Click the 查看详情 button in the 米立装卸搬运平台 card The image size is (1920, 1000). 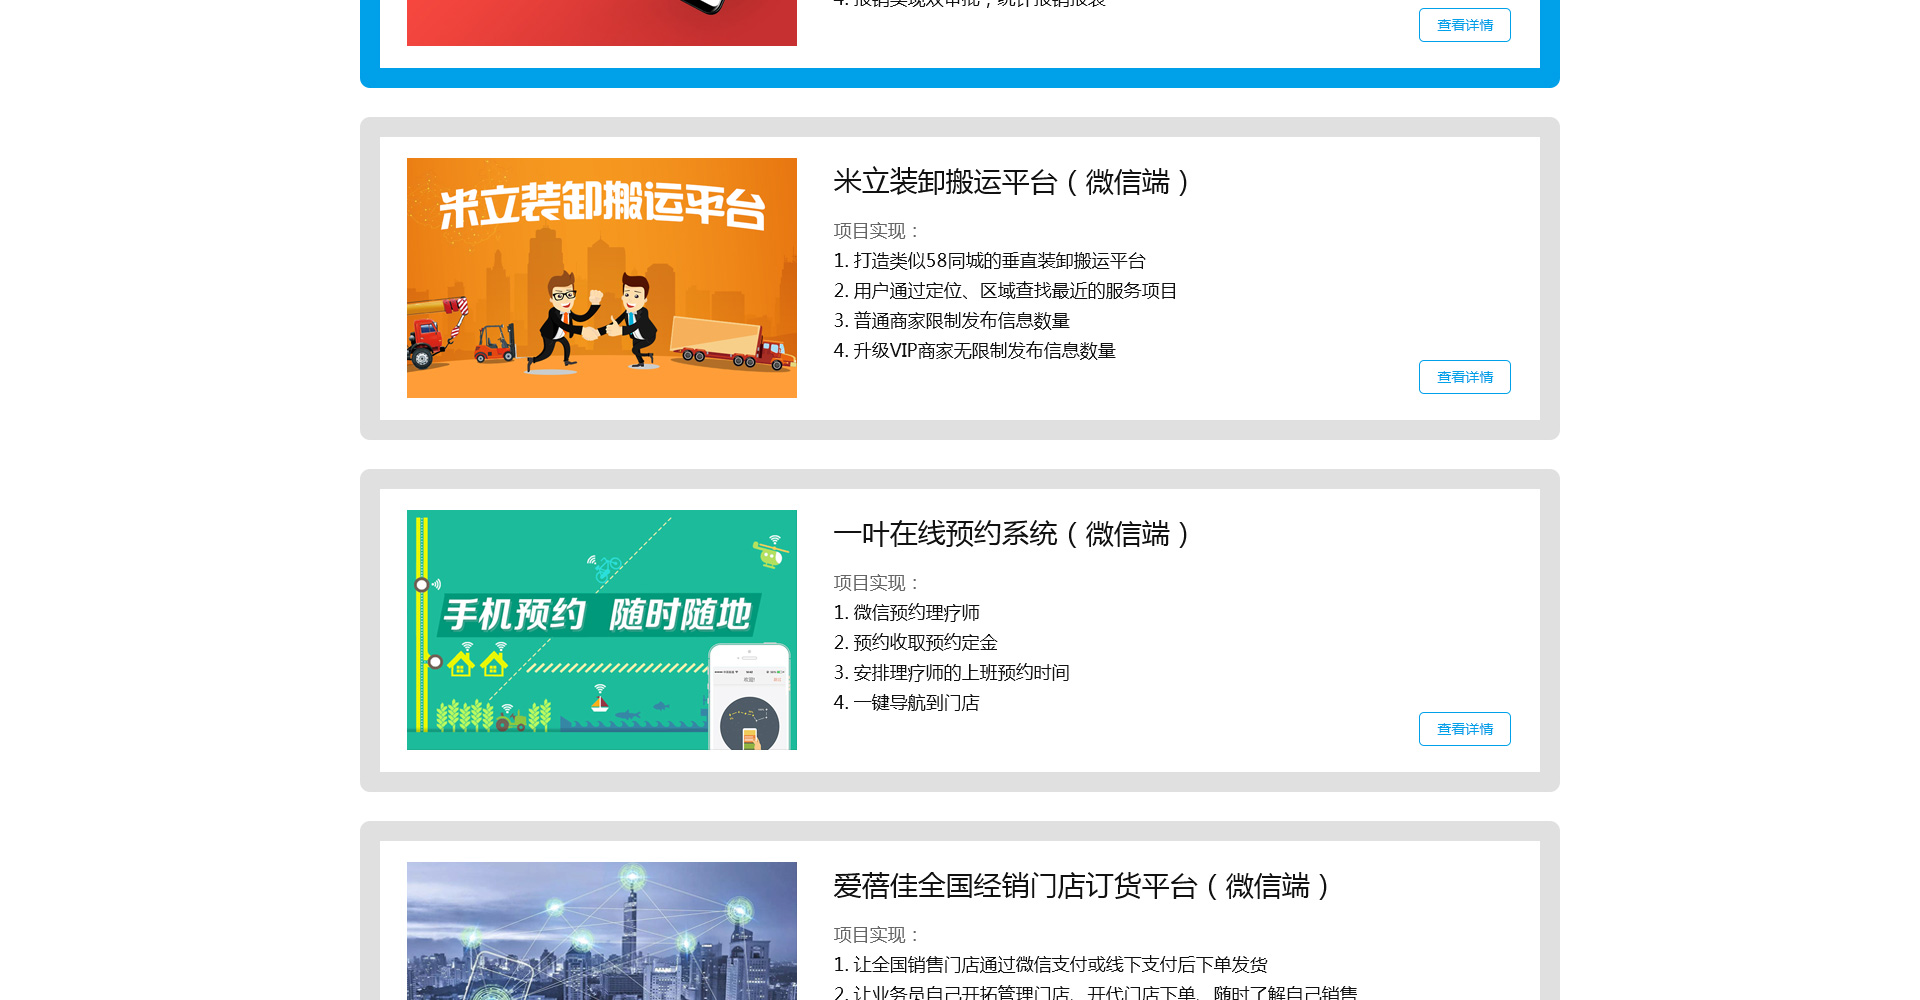(1464, 377)
